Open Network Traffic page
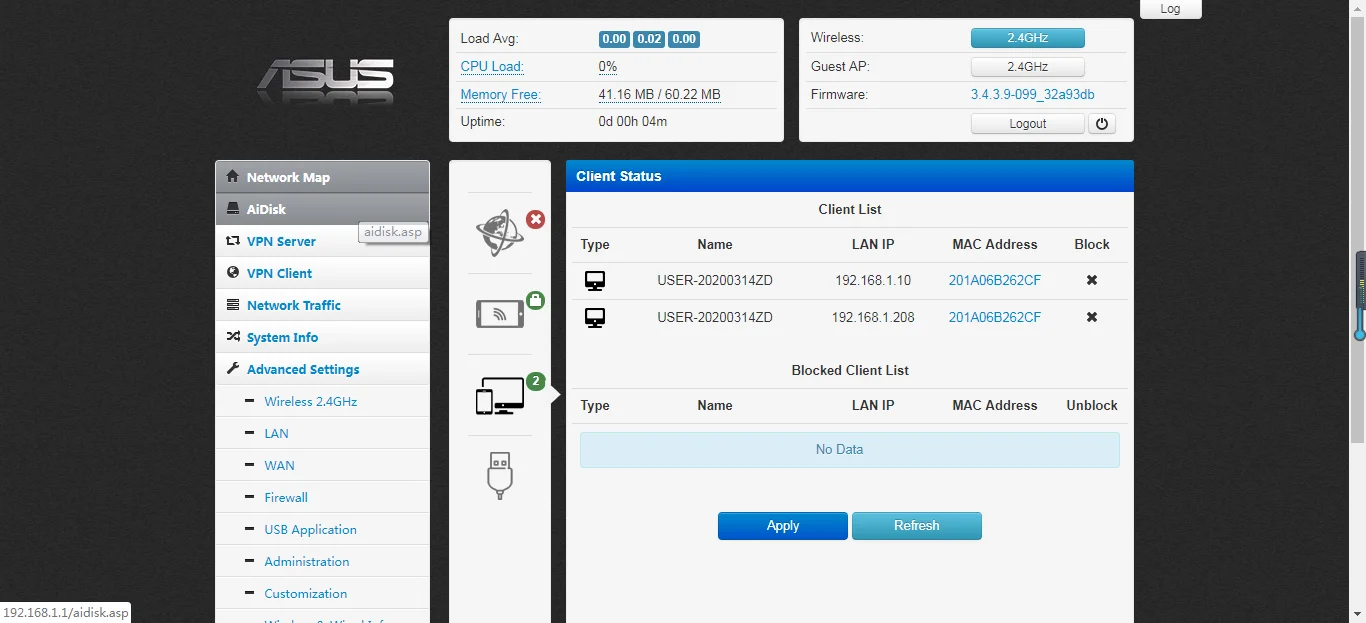The width and height of the screenshot is (1366, 623). (x=322, y=305)
